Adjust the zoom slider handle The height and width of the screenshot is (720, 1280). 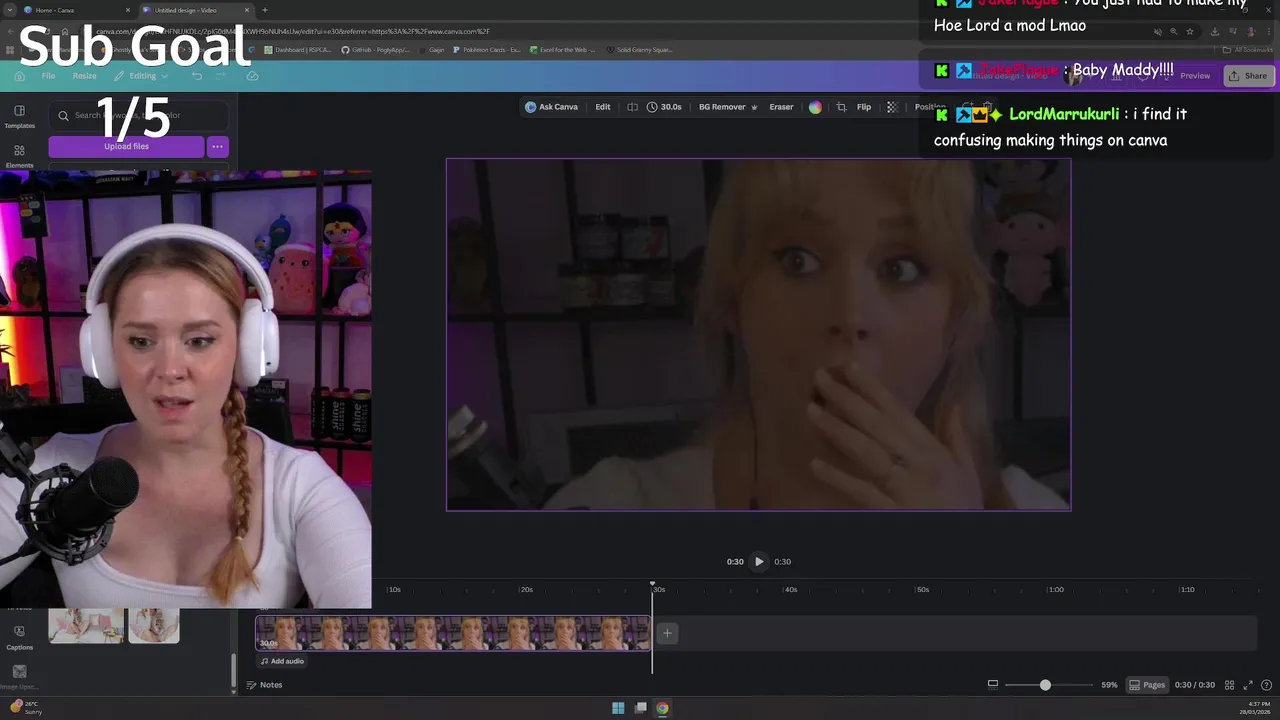pyautogui.click(x=1045, y=685)
